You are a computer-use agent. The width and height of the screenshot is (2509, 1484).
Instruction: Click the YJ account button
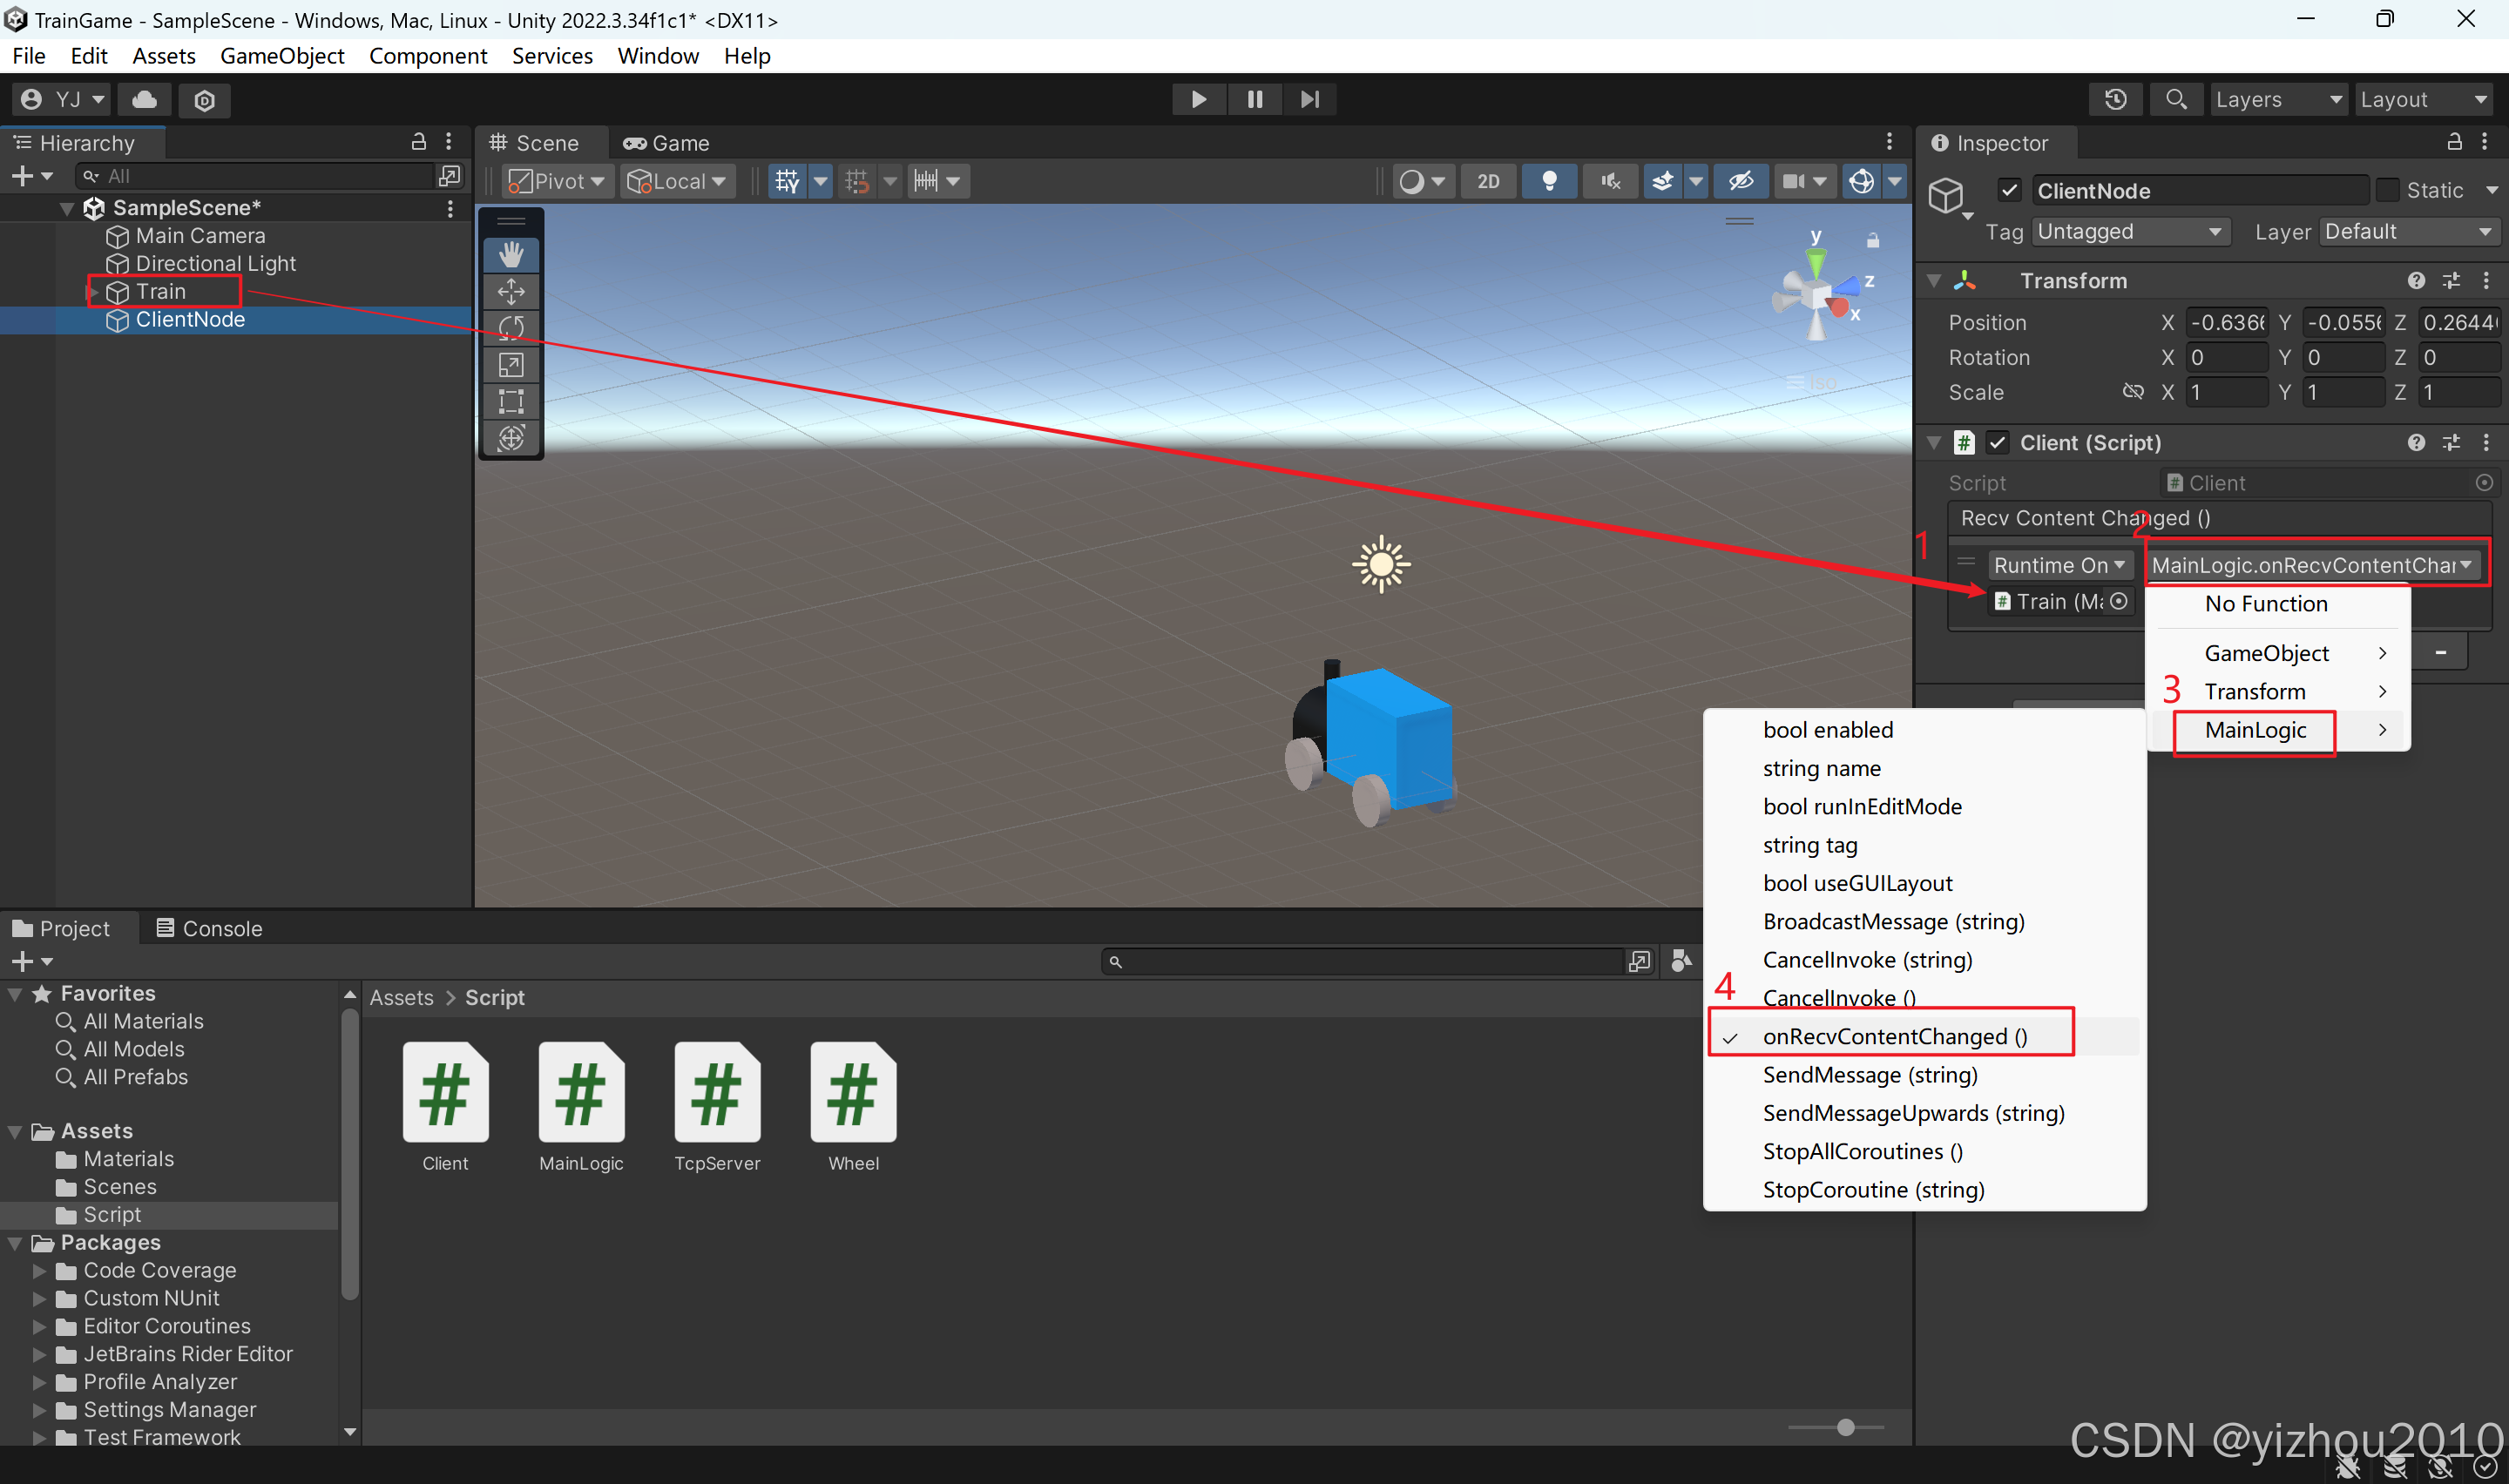(x=62, y=99)
